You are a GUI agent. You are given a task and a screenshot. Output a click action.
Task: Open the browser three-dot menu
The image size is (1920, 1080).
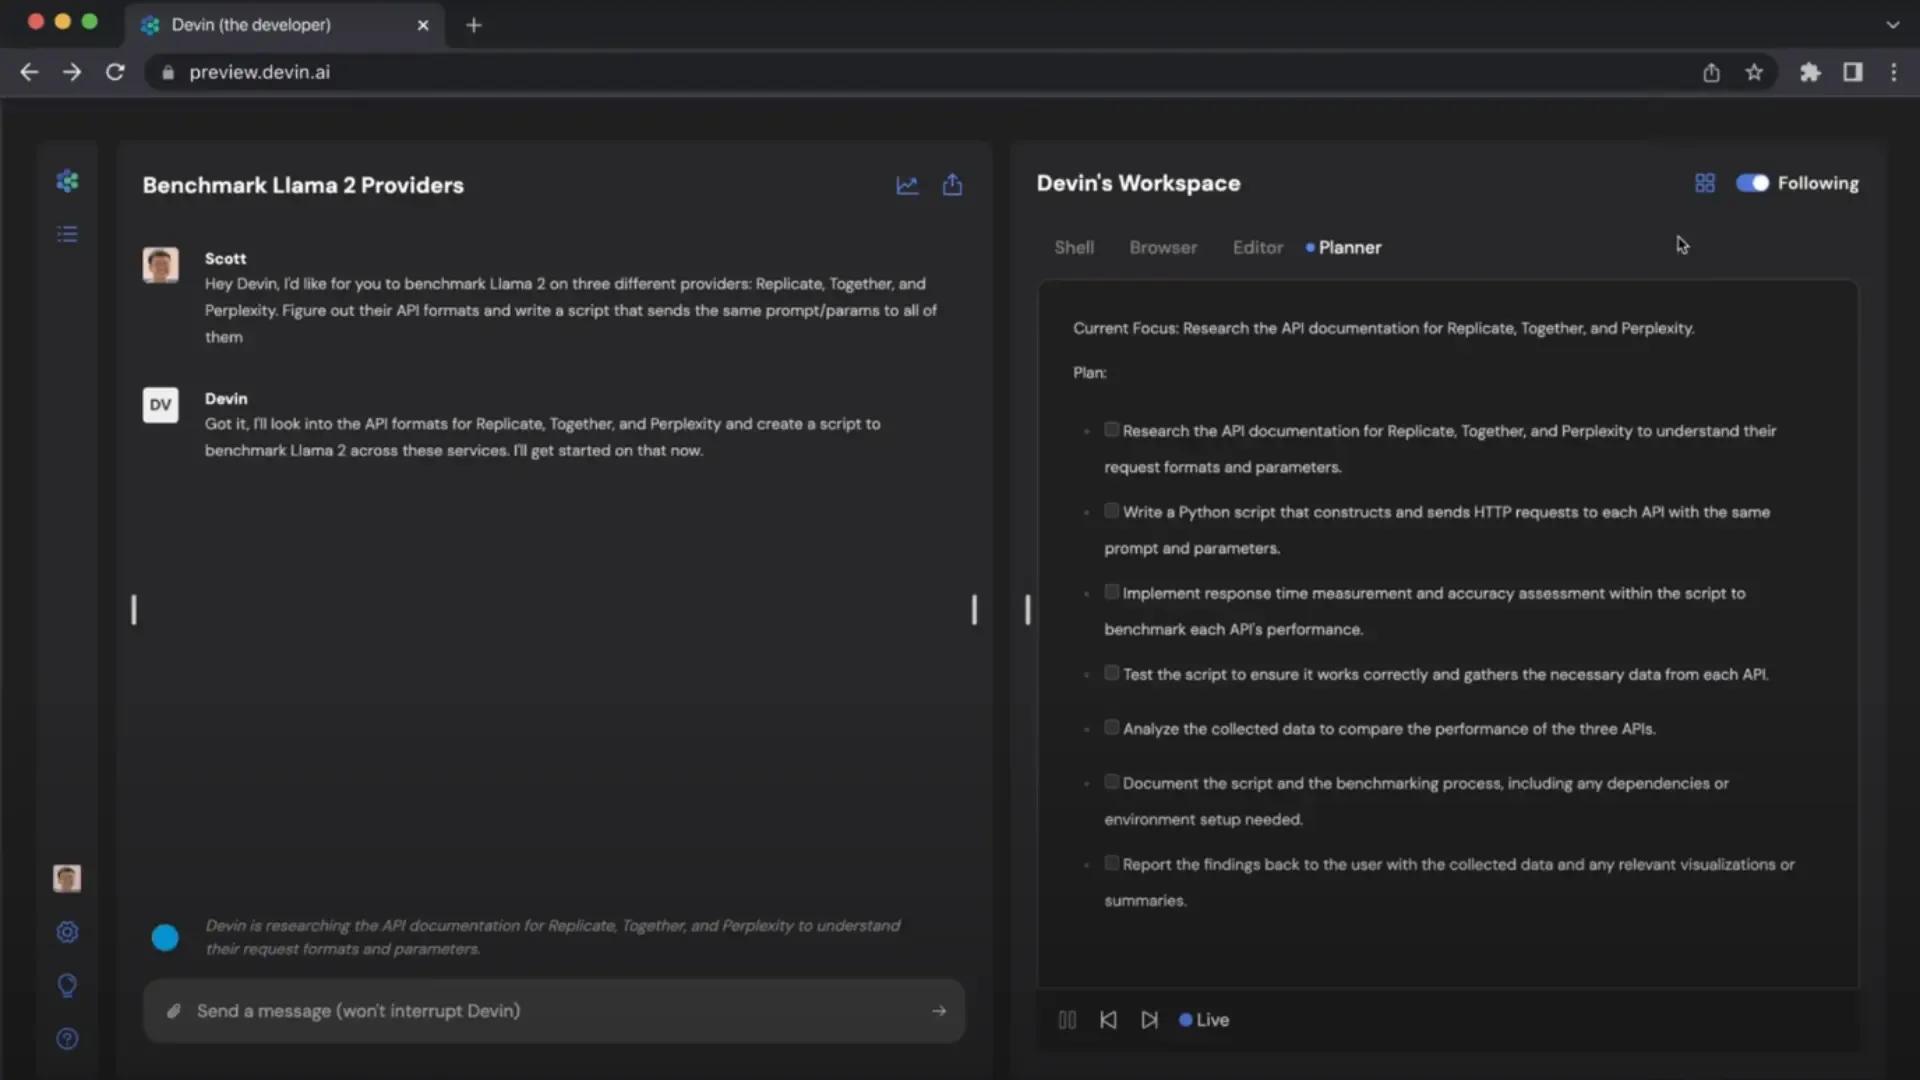click(x=1893, y=72)
